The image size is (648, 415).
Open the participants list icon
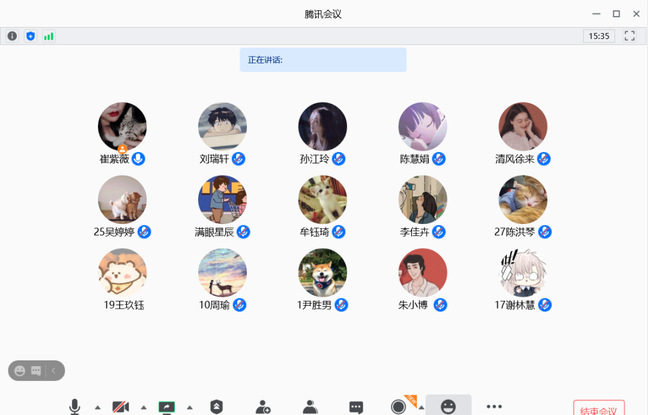[x=310, y=406]
